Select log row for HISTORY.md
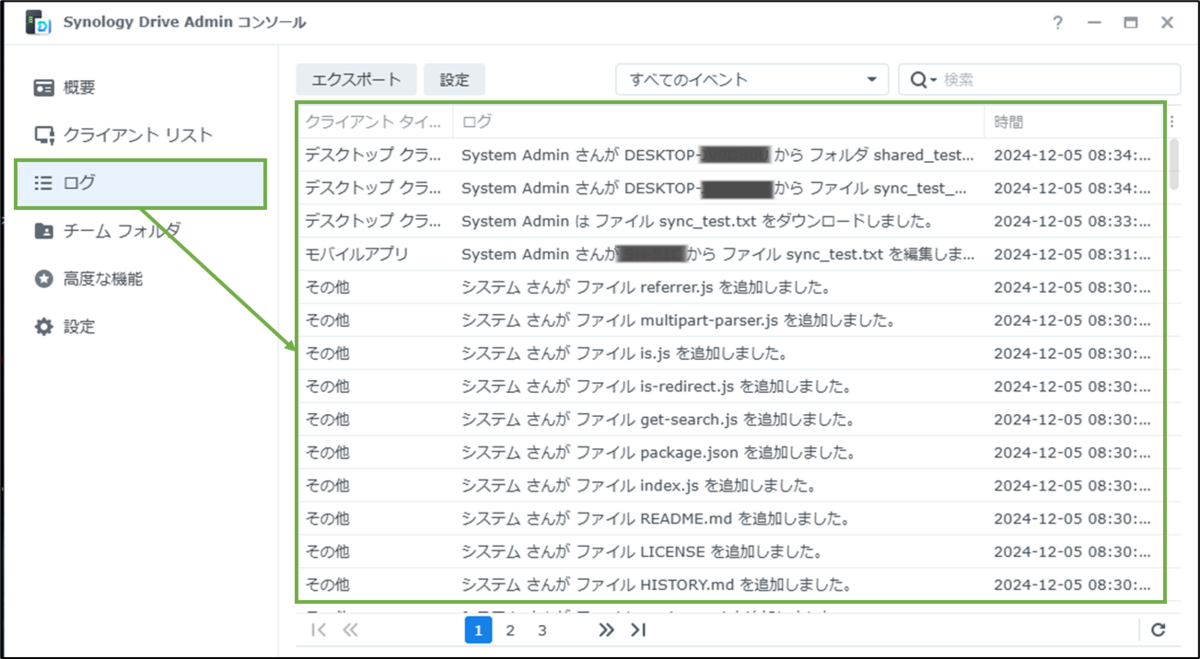 pyautogui.click(x=731, y=584)
